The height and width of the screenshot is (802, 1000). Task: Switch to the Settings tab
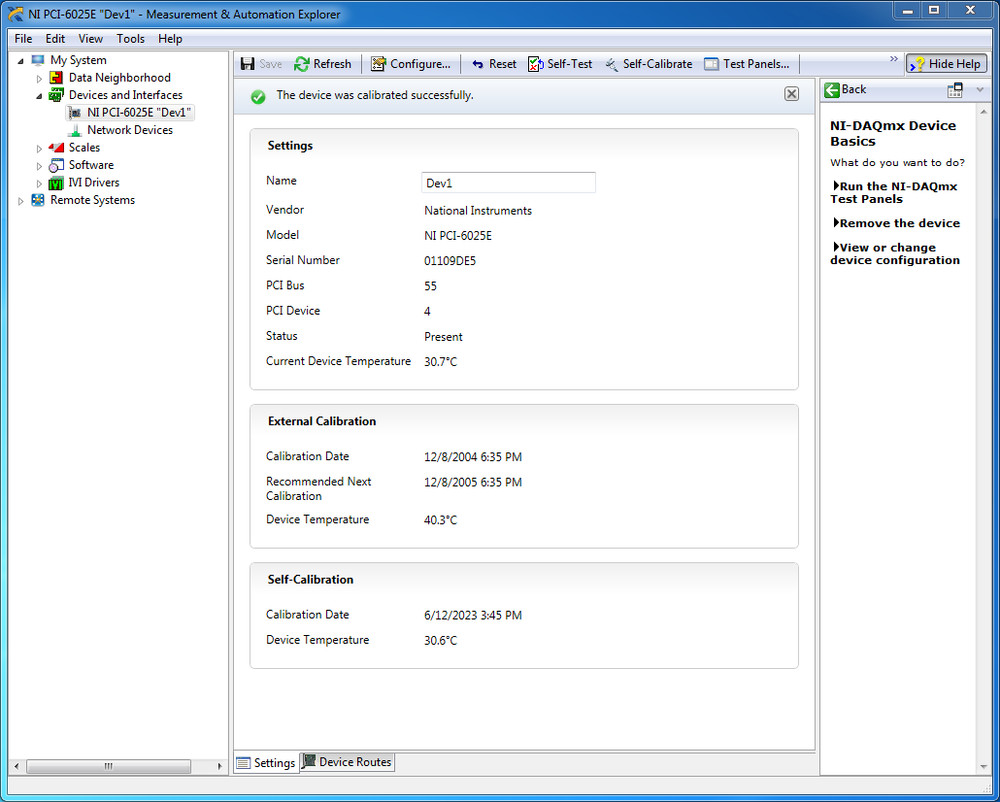pos(266,762)
